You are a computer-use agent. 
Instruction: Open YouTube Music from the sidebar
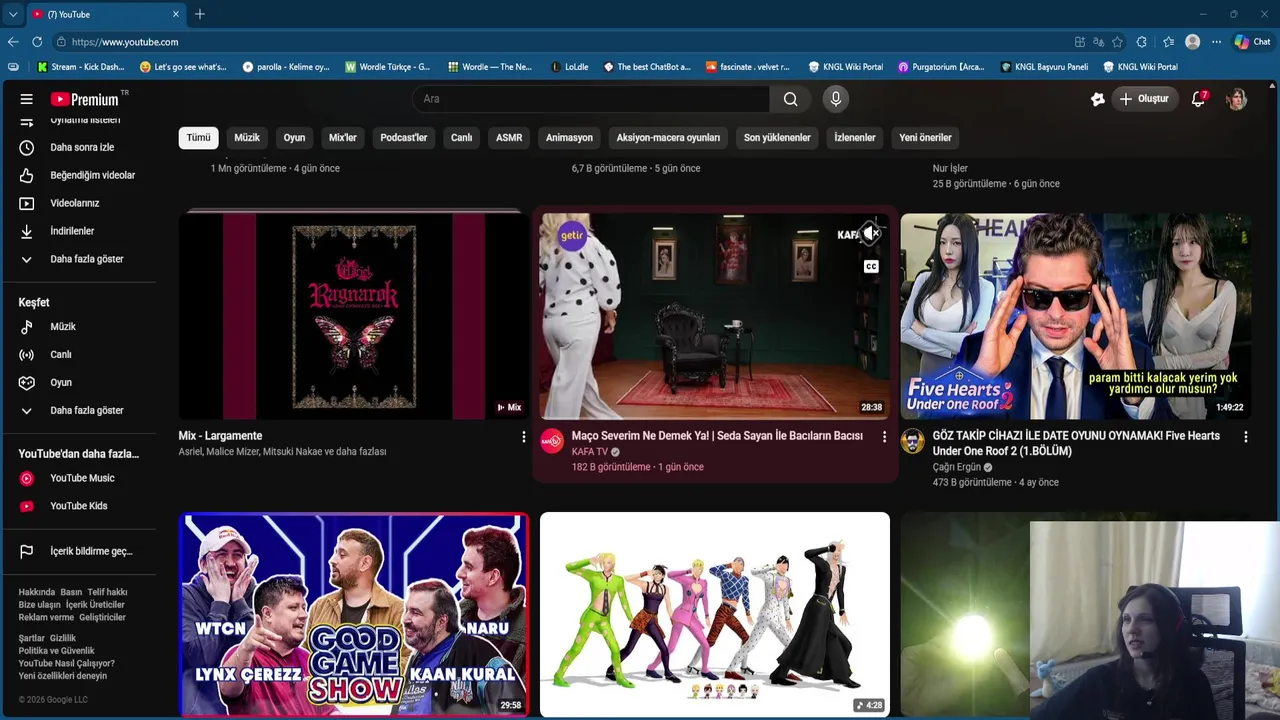tap(82, 478)
